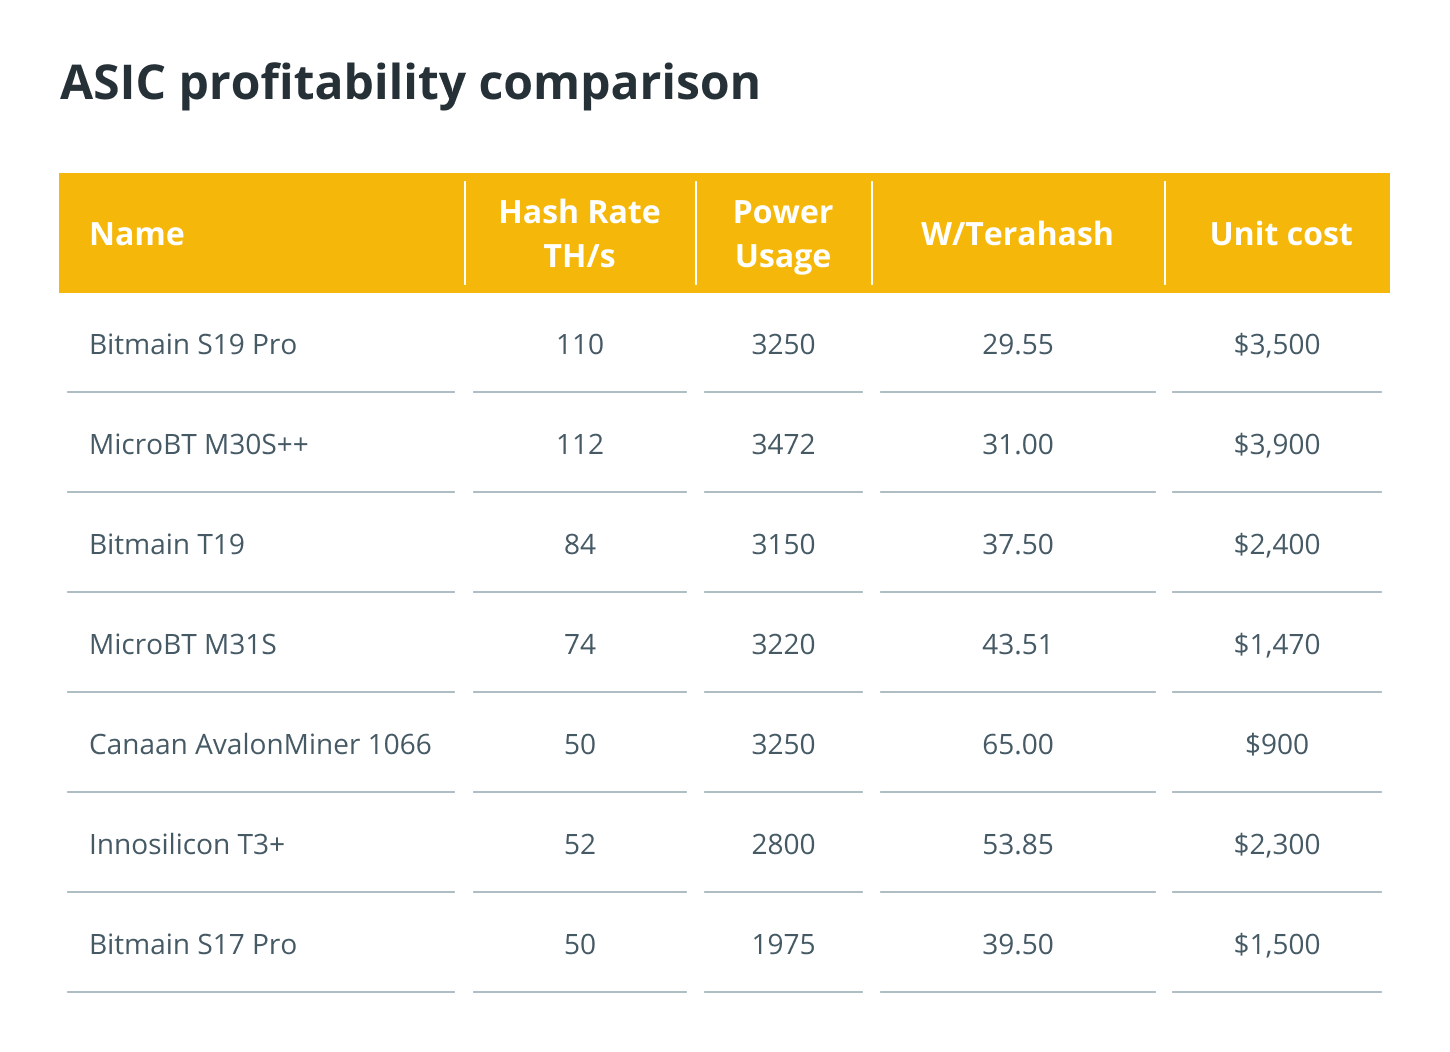Viewport: 1450px width, 1052px height.
Task: Click the Hash Rate TH/s header
Action: tap(579, 234)
